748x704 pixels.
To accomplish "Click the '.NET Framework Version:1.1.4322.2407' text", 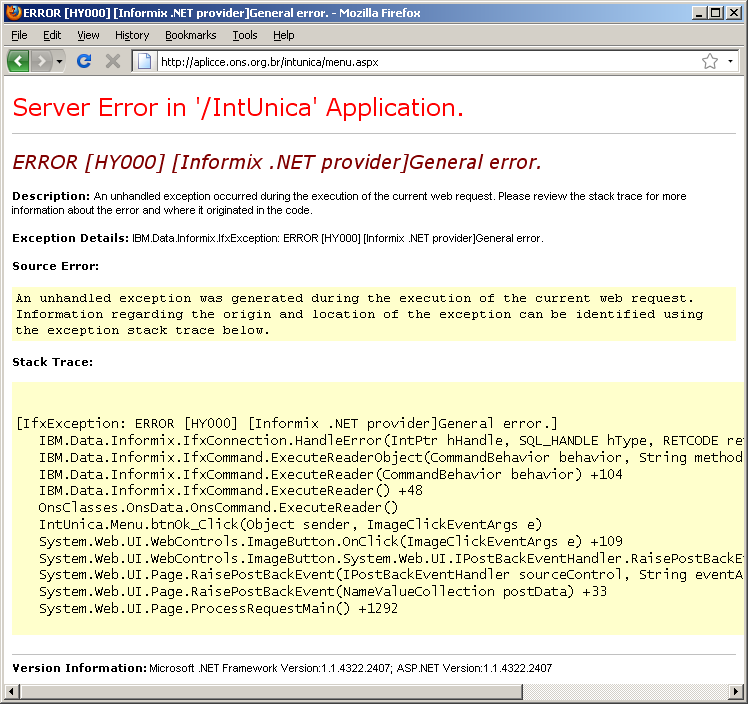I will (294, 668).
